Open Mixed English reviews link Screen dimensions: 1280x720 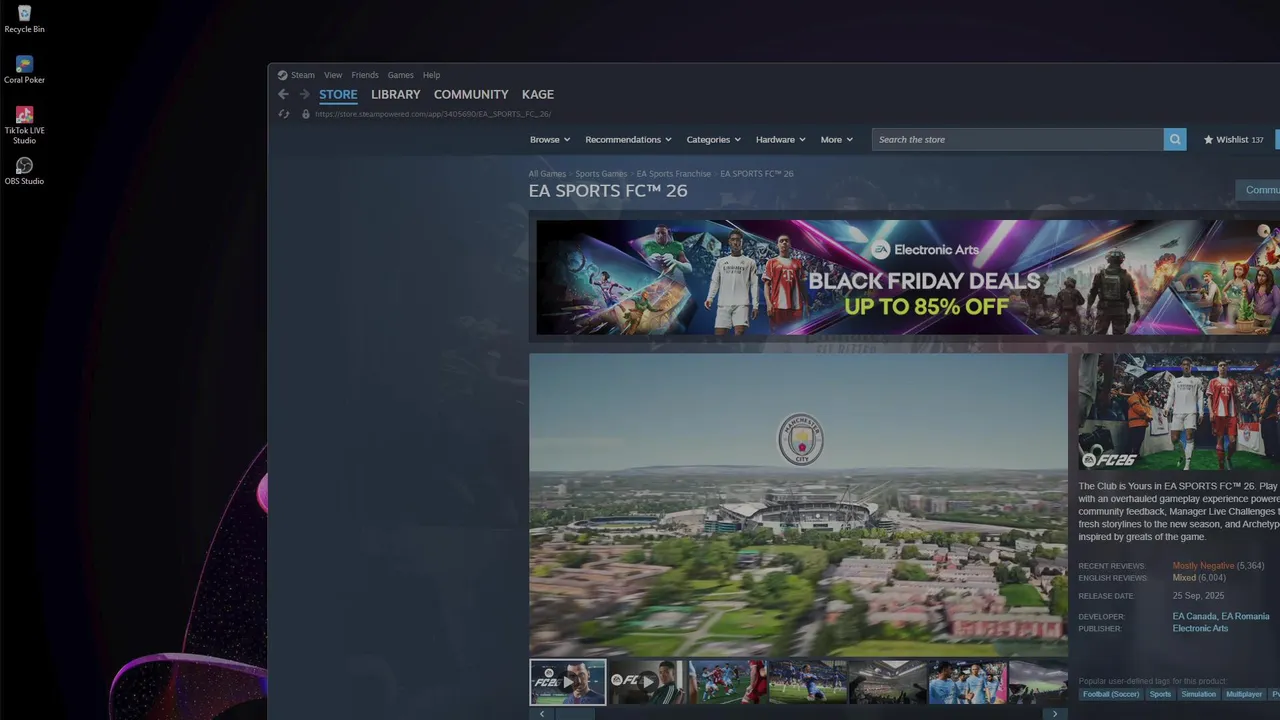[1184, 578]
